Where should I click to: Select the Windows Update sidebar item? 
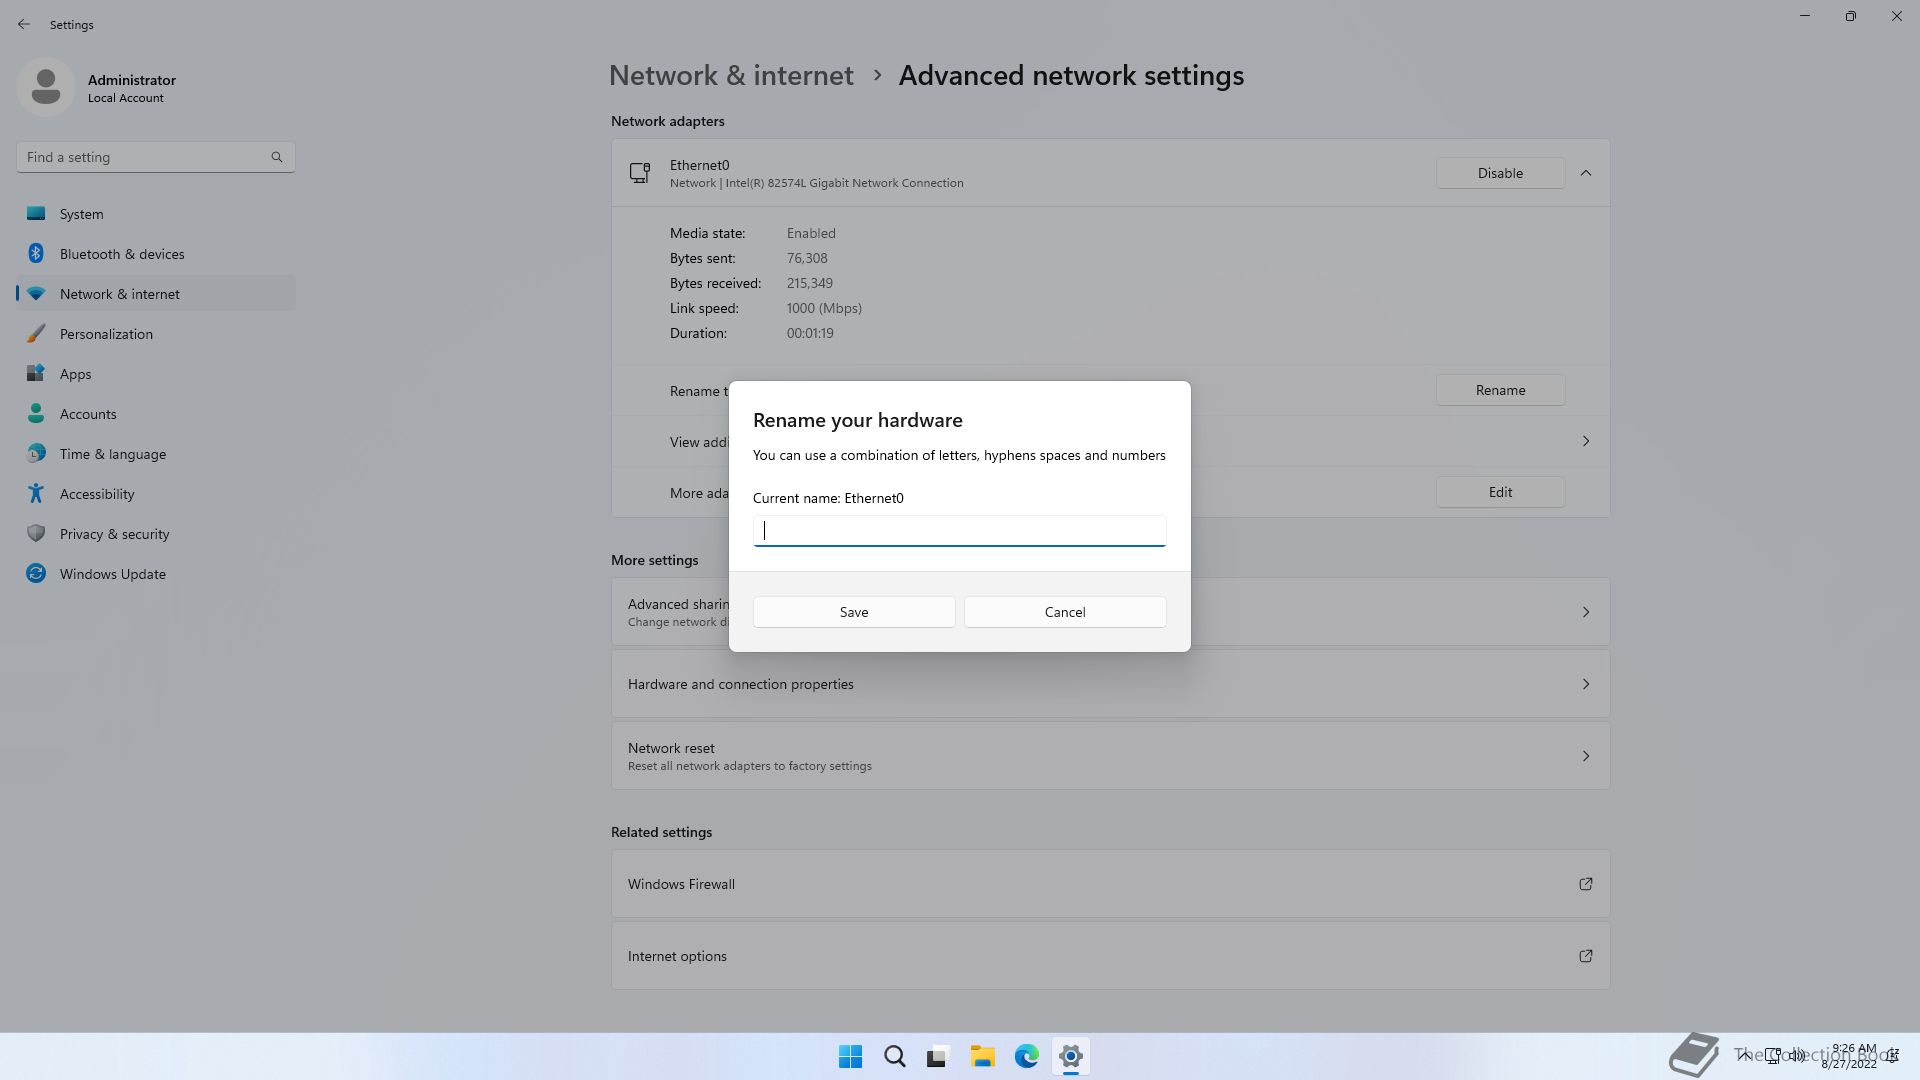112,574
